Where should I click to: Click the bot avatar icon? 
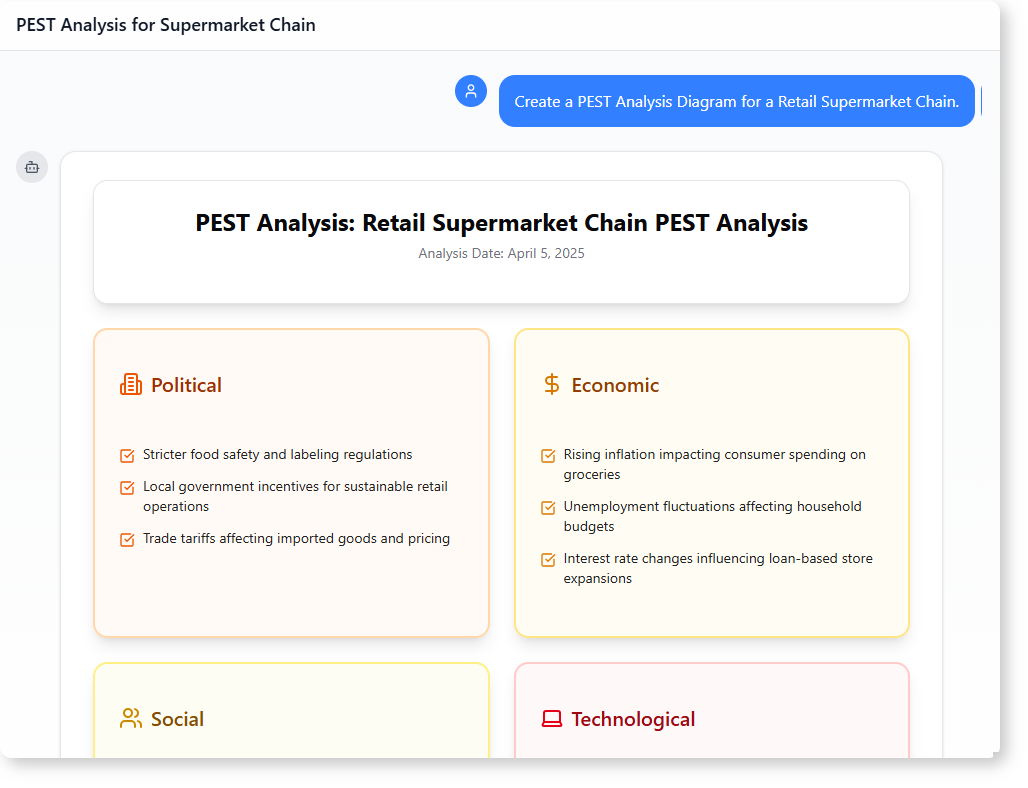click(x=32, y=167)
